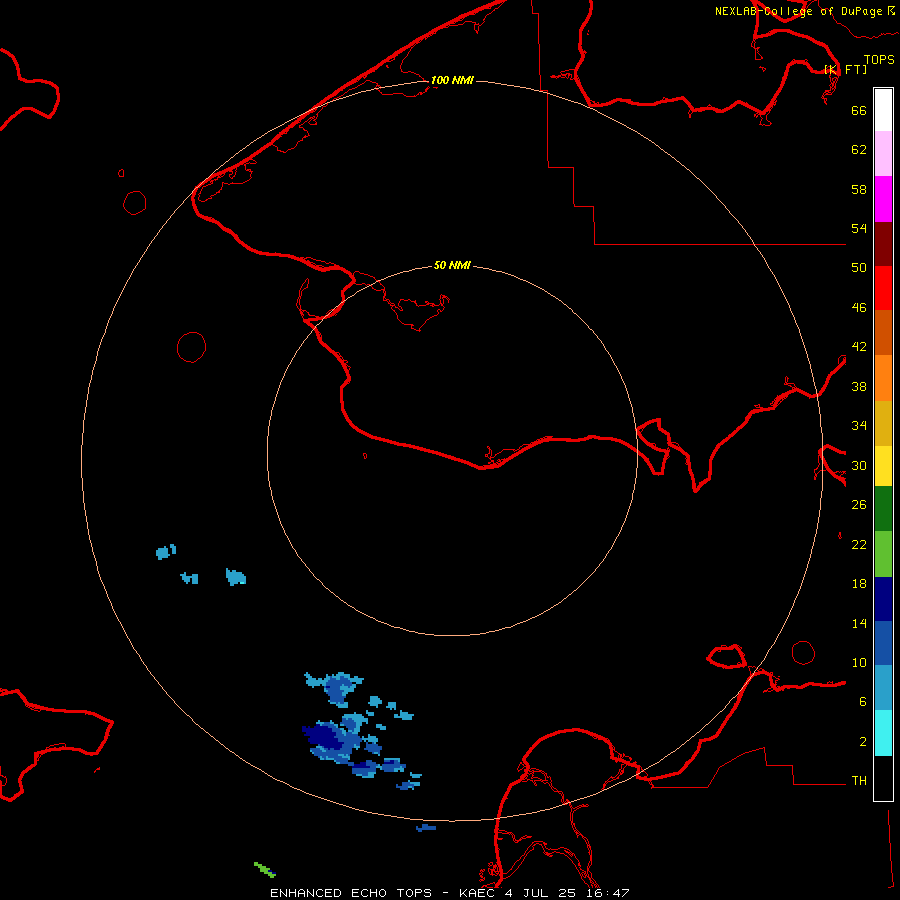Click the light pink legend swatch
The height and width of the screenshot is (900, 900).
(x=883, y=154)
